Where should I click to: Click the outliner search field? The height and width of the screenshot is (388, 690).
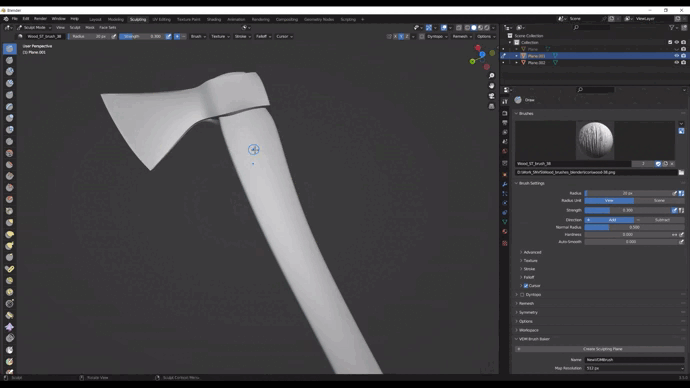592,27
